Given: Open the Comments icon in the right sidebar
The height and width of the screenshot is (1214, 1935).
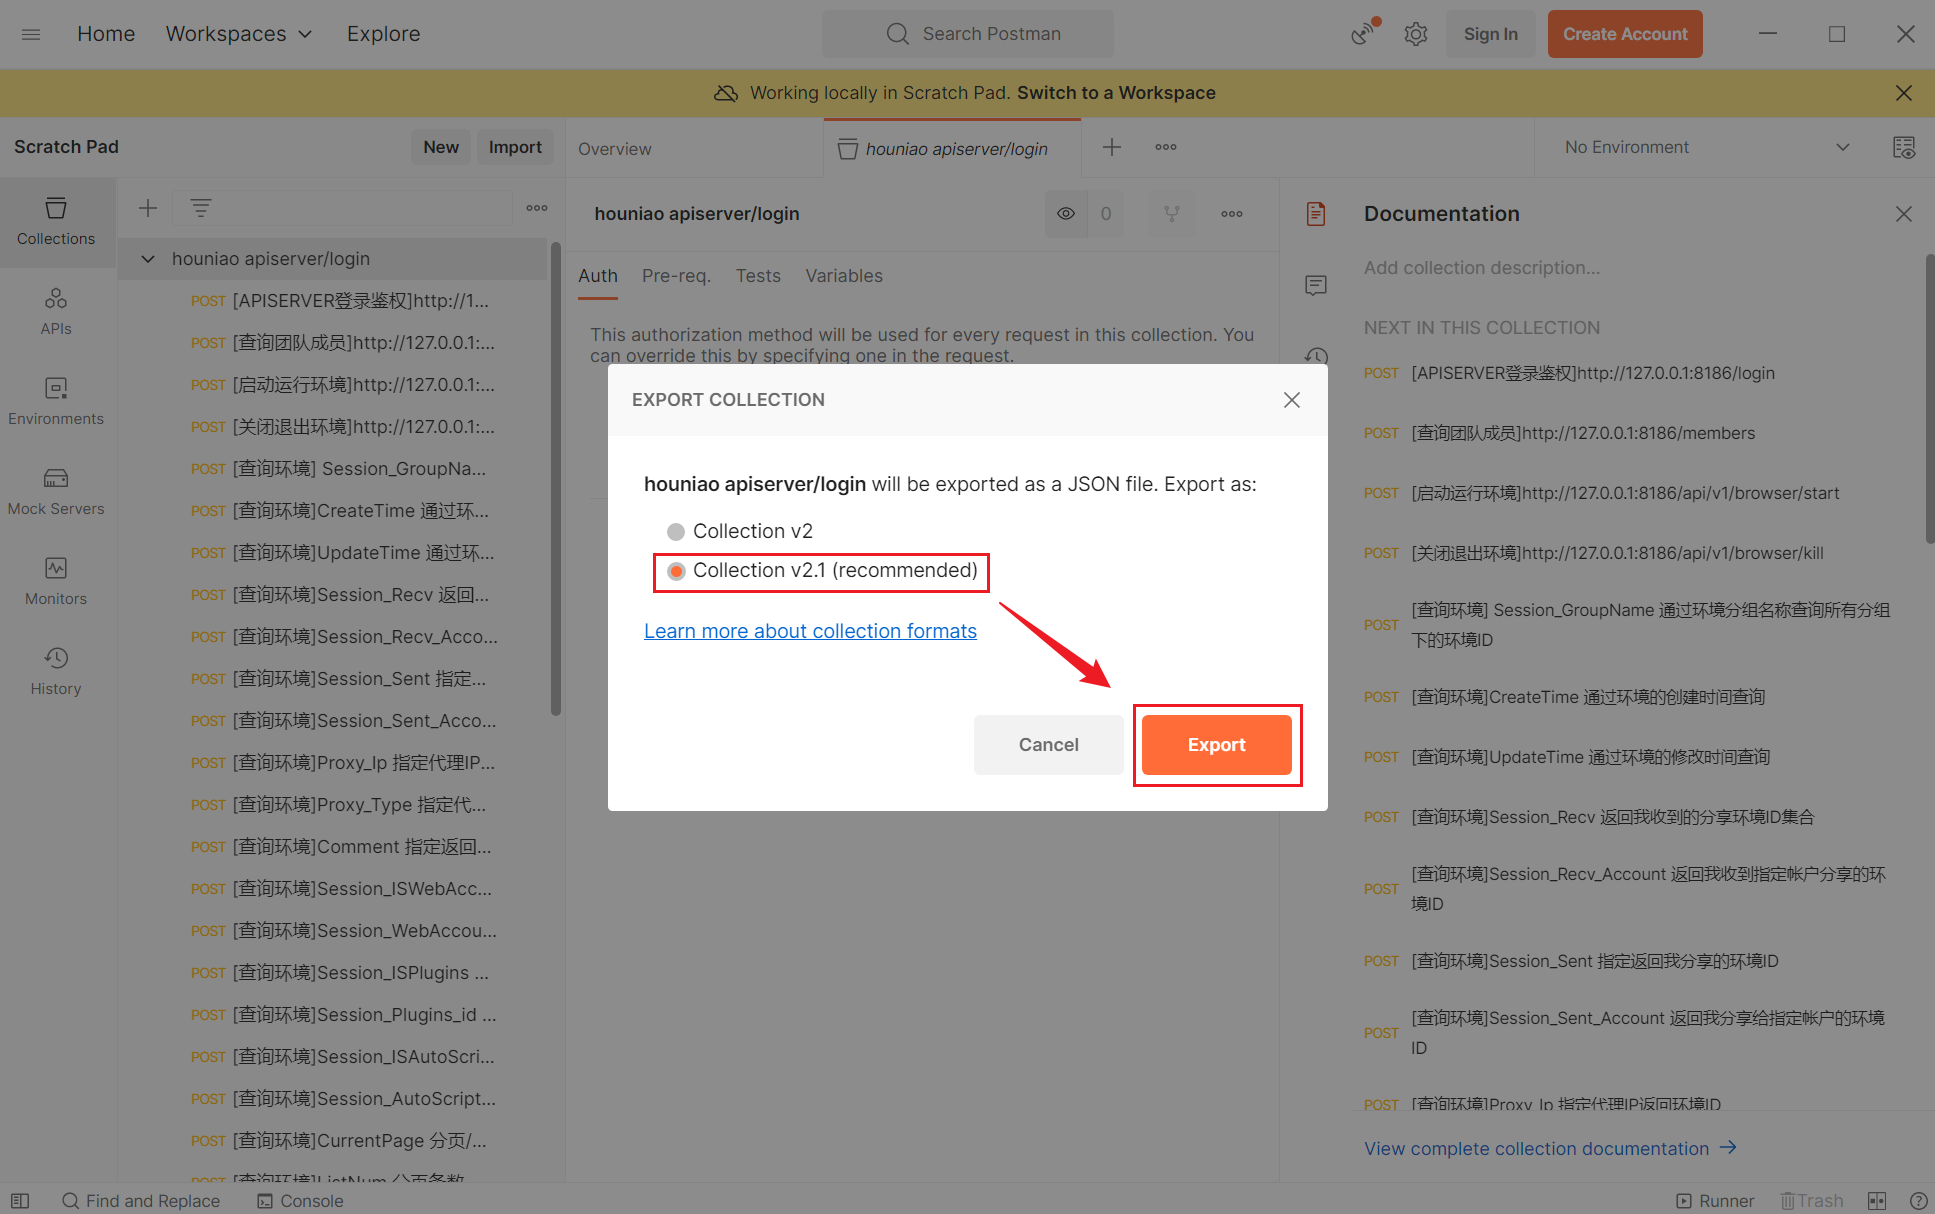Looking at the screenshot, I should point(1315,286).
